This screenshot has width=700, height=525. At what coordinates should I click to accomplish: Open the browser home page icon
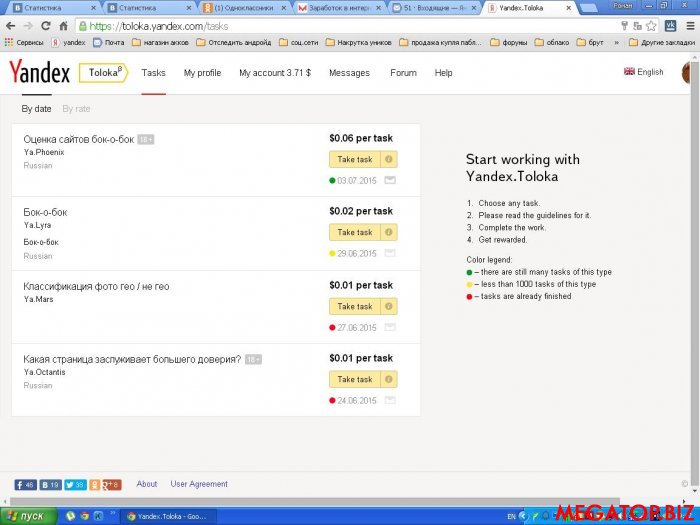(63, 26)
